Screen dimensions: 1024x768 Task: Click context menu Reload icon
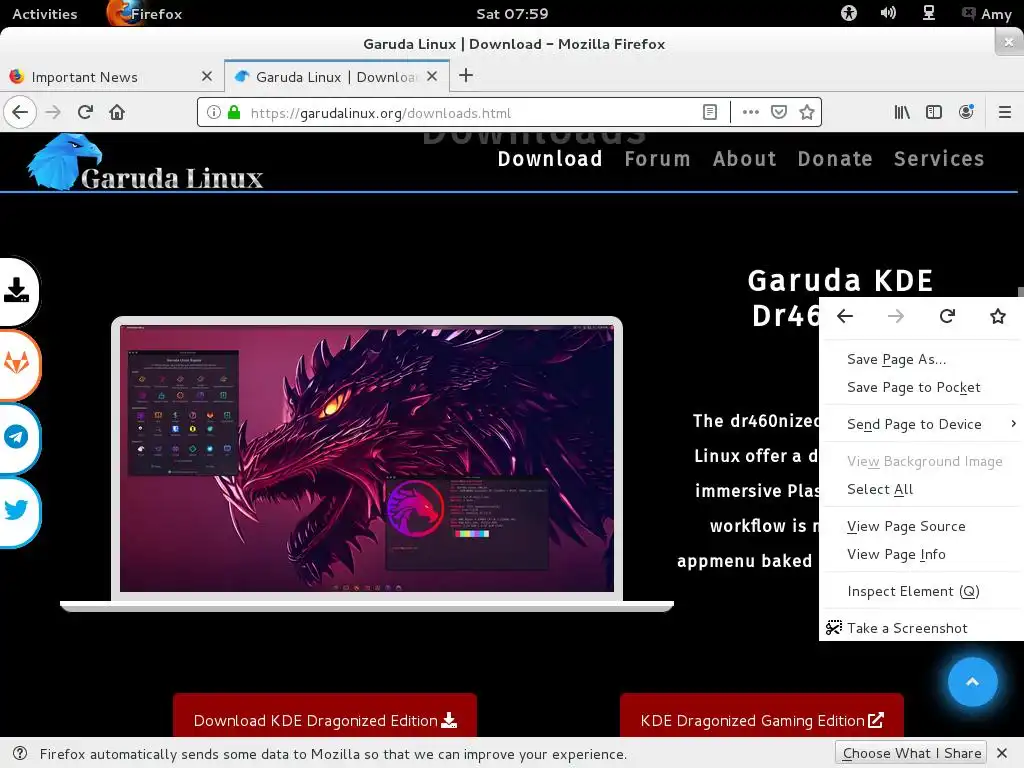(x=947, y=317)
